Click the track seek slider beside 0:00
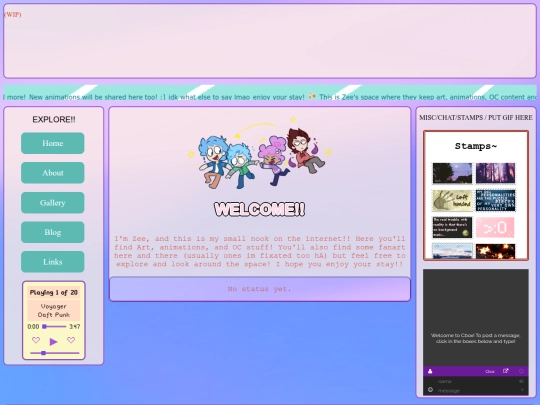This screenshot has width=540, height=405. coord(54,326)
